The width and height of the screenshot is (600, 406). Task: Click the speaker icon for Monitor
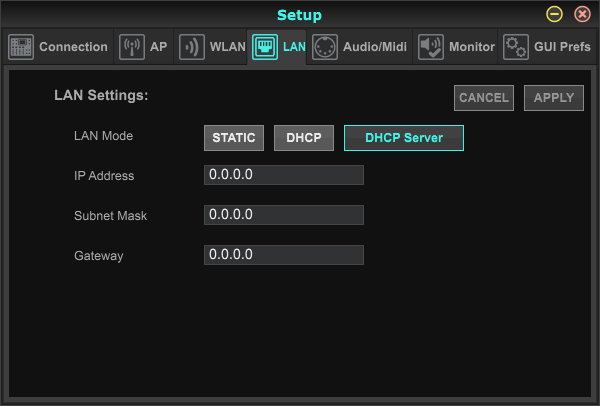point(430,47)
